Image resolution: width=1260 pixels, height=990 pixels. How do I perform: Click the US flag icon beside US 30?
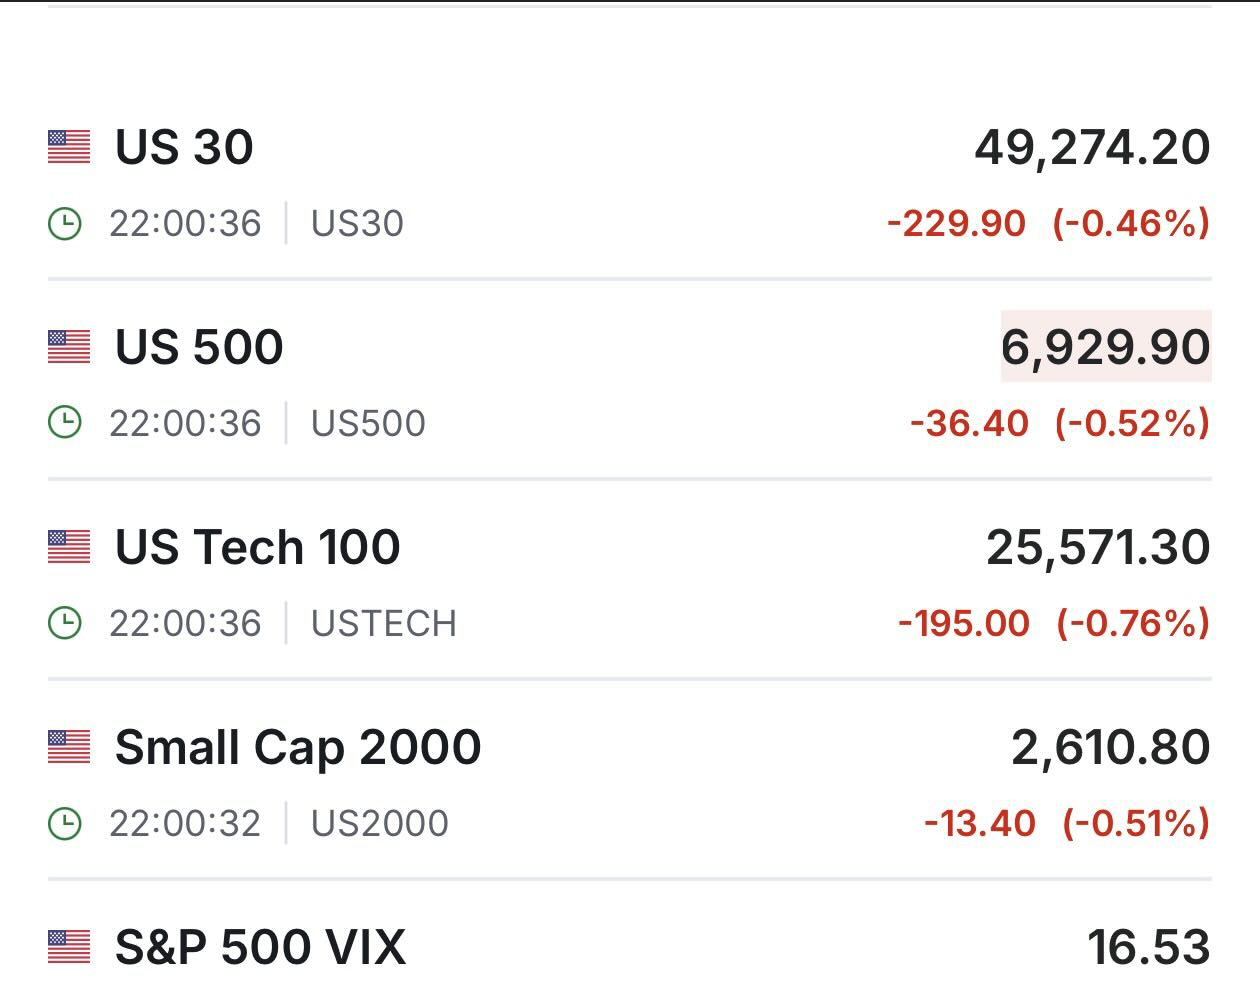[69, 147]
